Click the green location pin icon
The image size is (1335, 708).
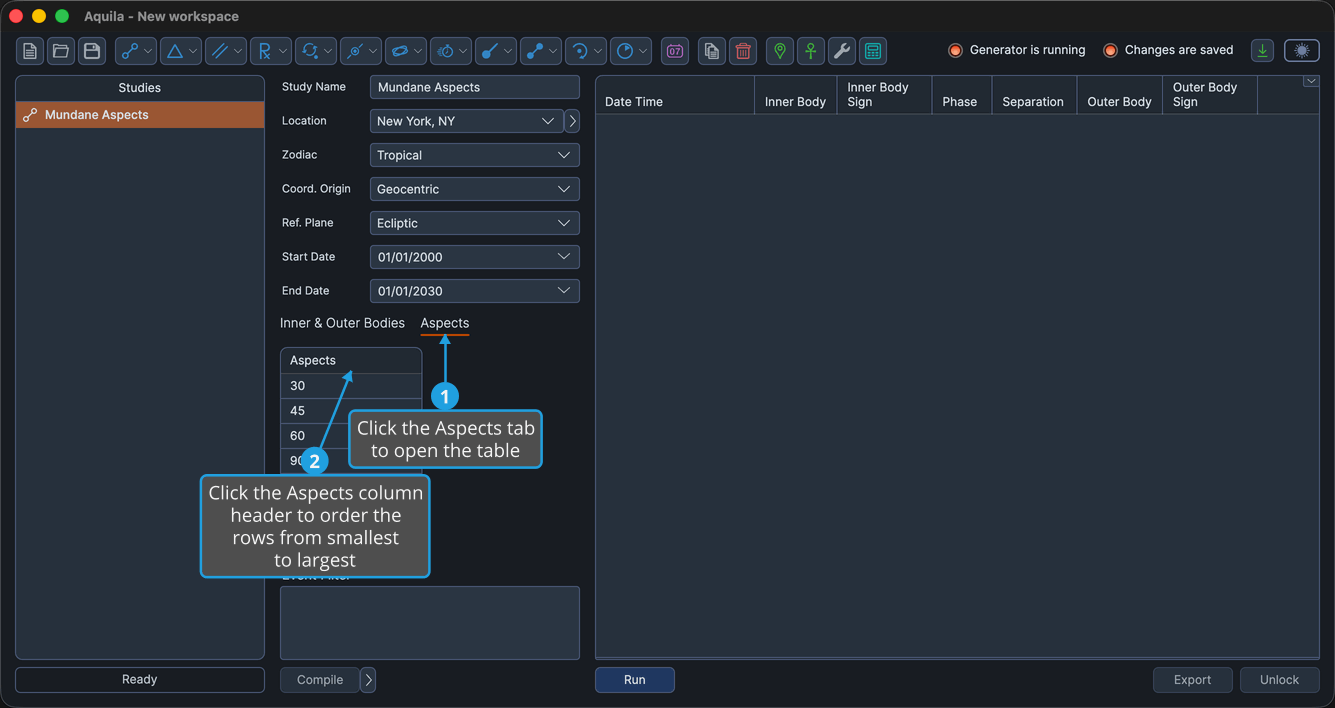click(x=780, y=51)
